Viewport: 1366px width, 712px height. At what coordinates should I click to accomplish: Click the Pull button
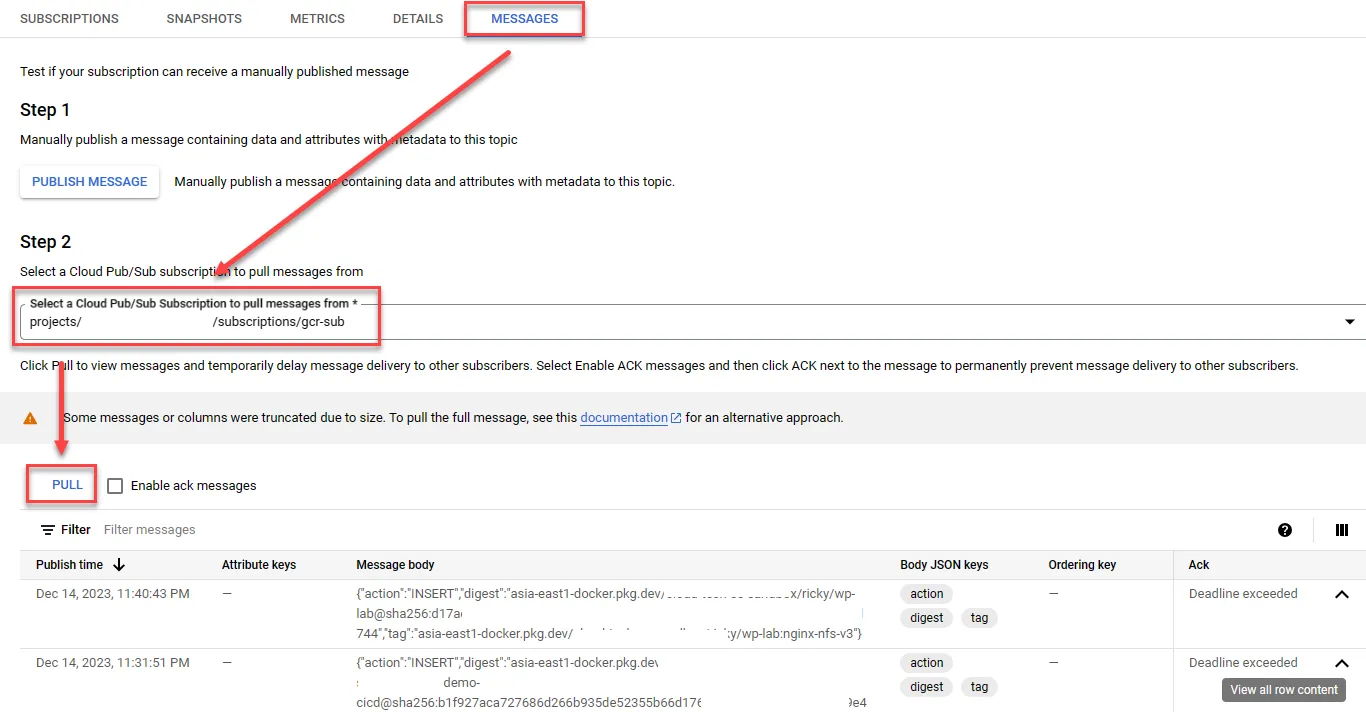(x=67, y=485)
